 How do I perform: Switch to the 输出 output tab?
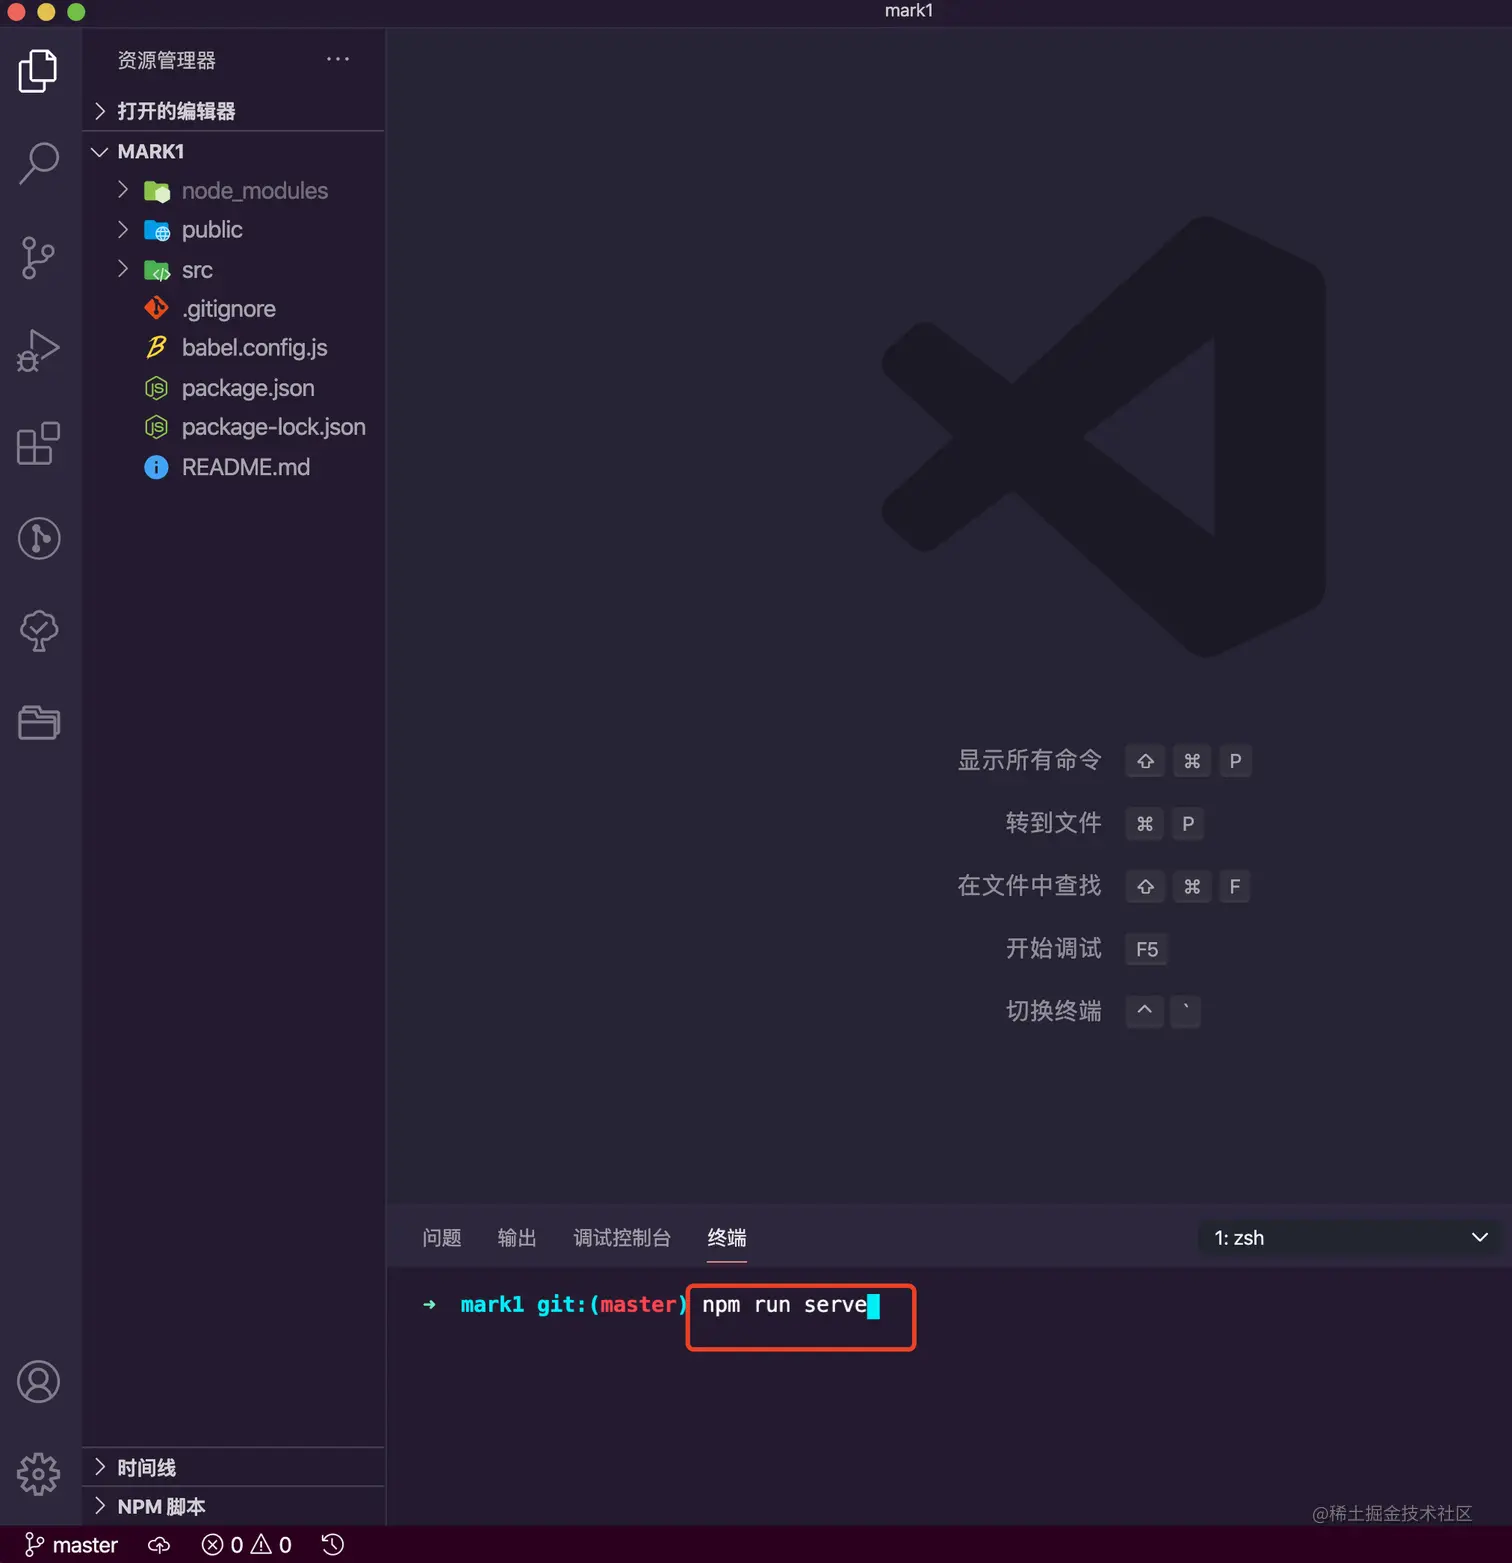(517, 1238)
